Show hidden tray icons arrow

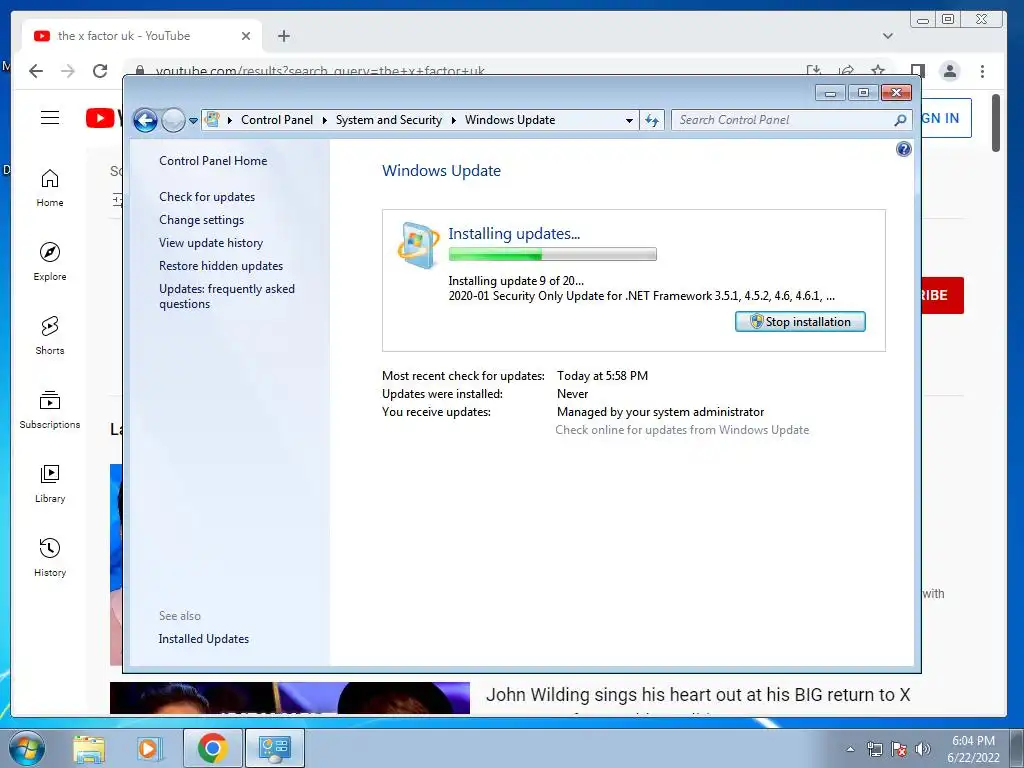click(850, 749)
